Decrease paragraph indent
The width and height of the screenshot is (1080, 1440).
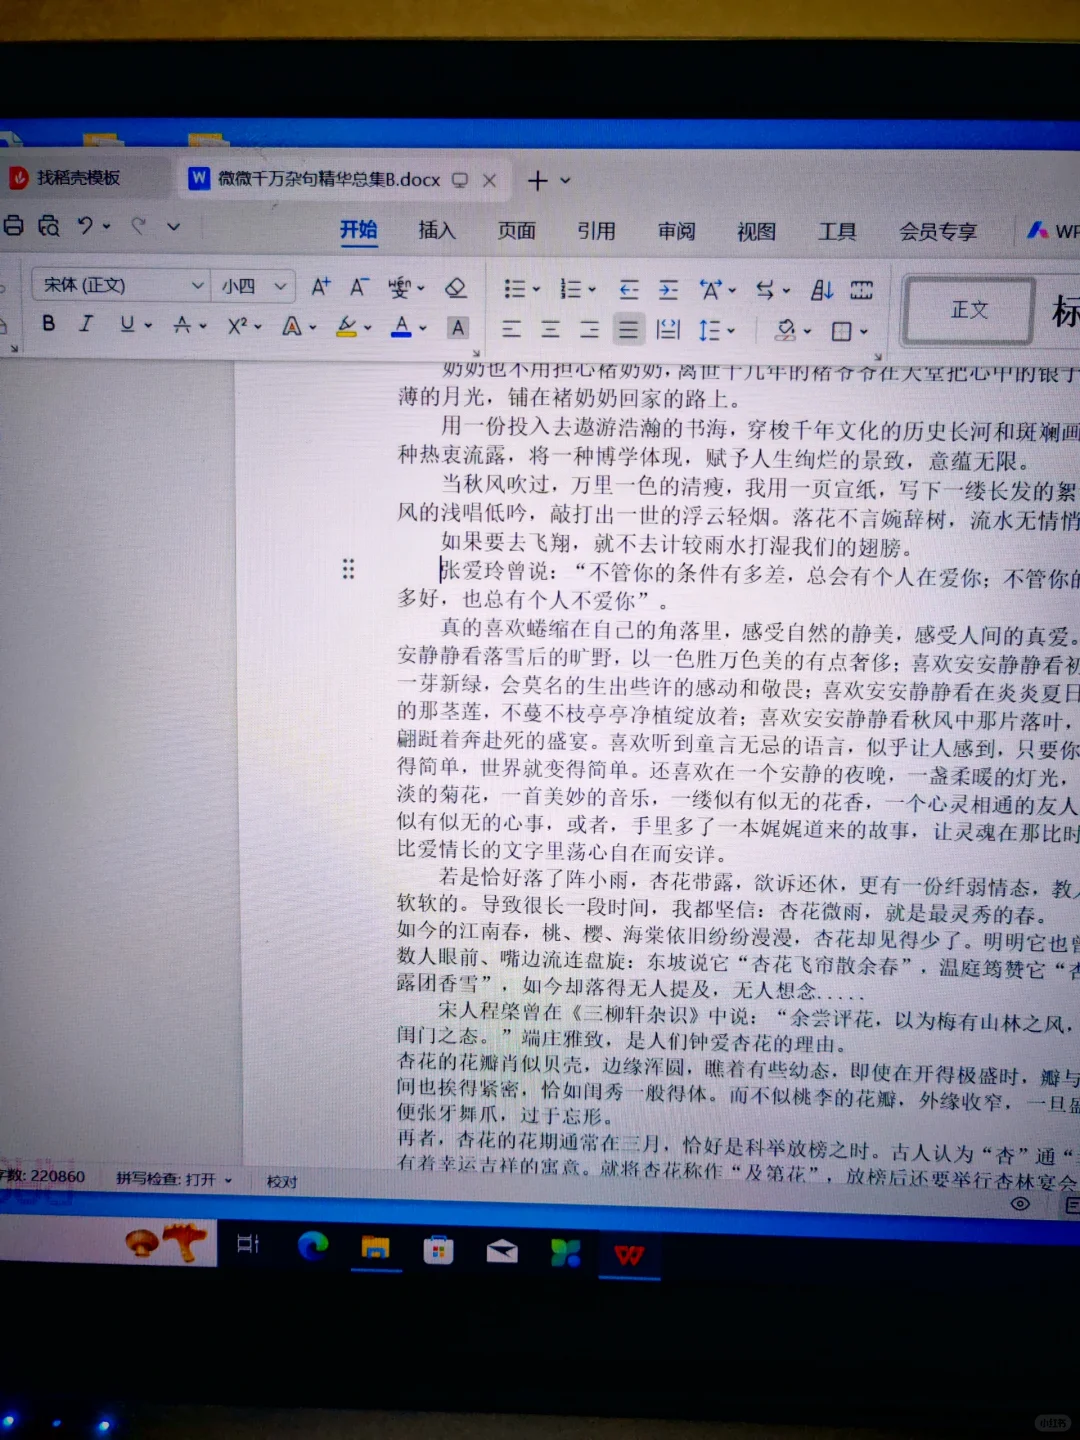pos(629,290)
